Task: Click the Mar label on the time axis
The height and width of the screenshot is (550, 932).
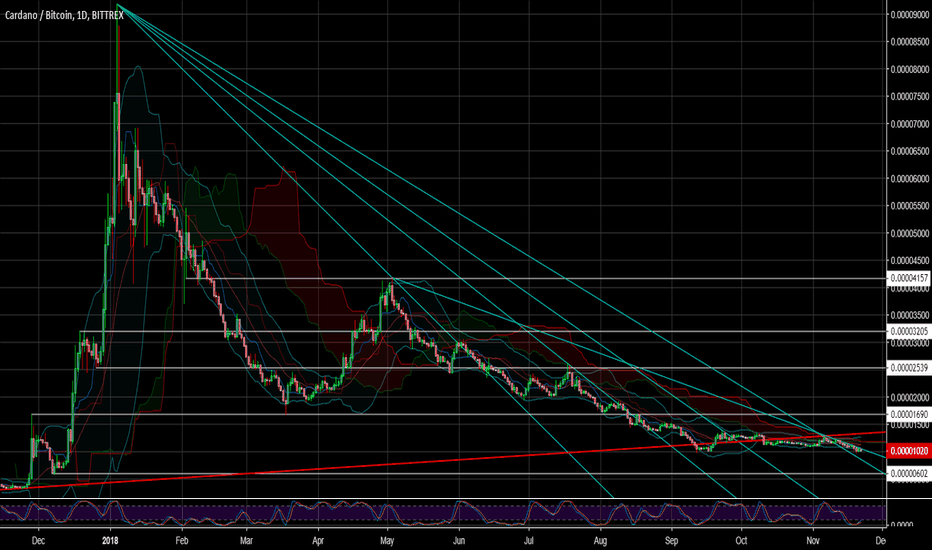Action: (246, 540)
